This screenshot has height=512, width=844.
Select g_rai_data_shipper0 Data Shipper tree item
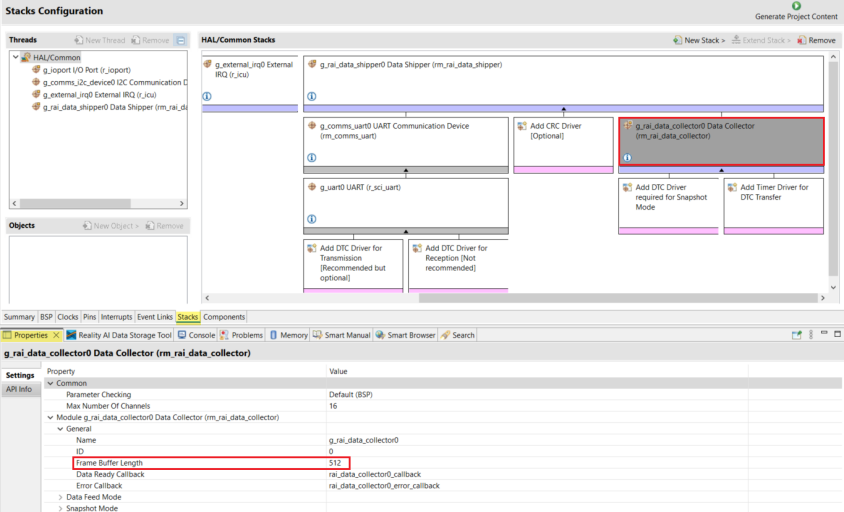109,107
